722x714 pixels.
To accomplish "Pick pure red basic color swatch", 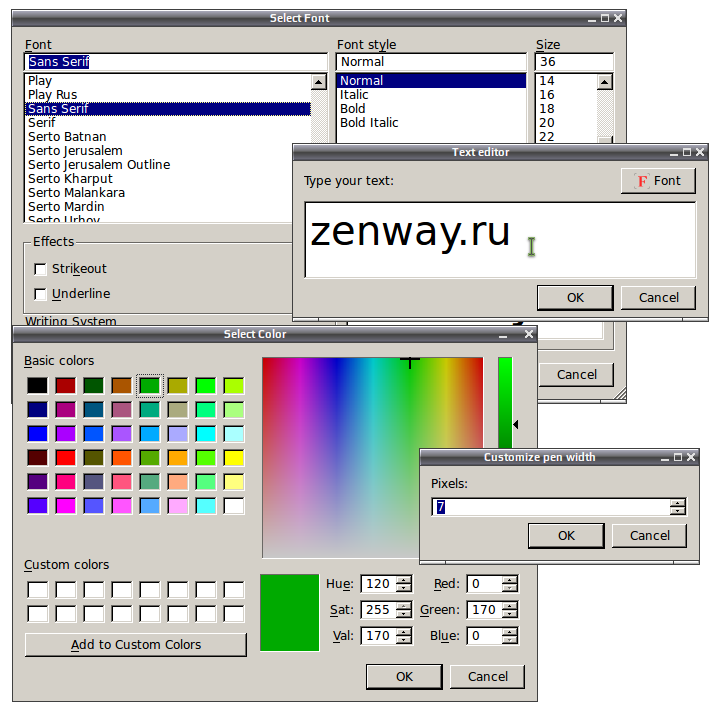I will (65, 458).
